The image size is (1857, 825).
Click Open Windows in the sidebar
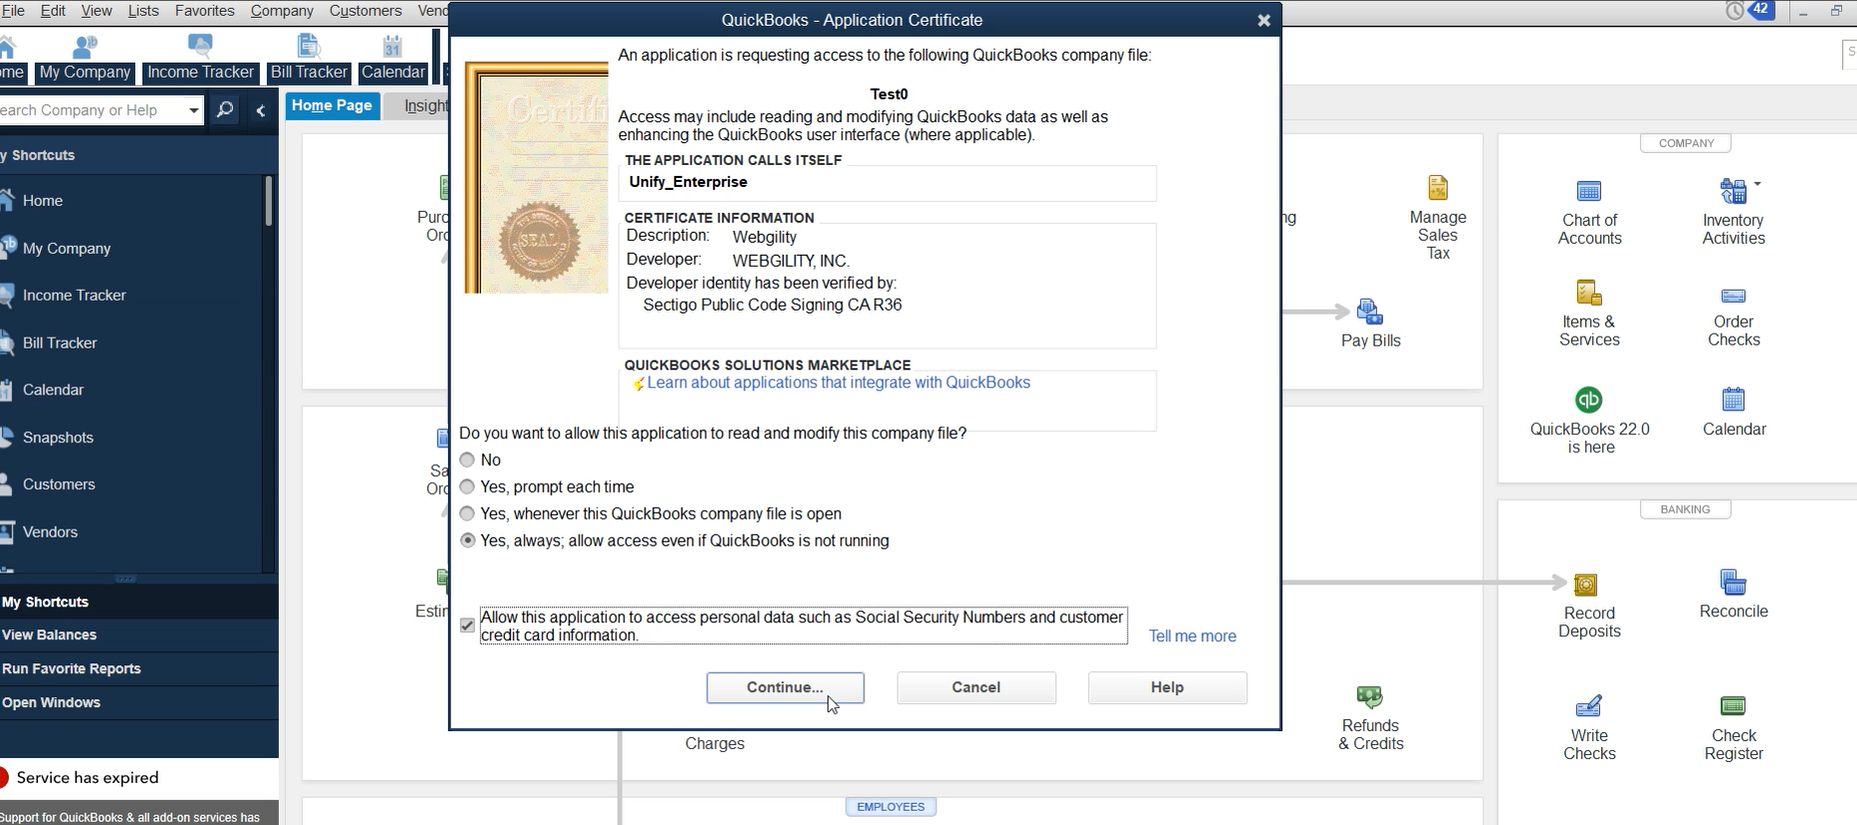pyautogui.click(x=139, y=703)
